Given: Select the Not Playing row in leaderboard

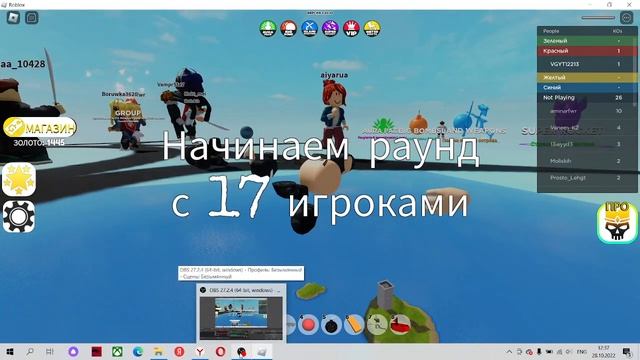Looking at the screenshot, I should [587, 98].
